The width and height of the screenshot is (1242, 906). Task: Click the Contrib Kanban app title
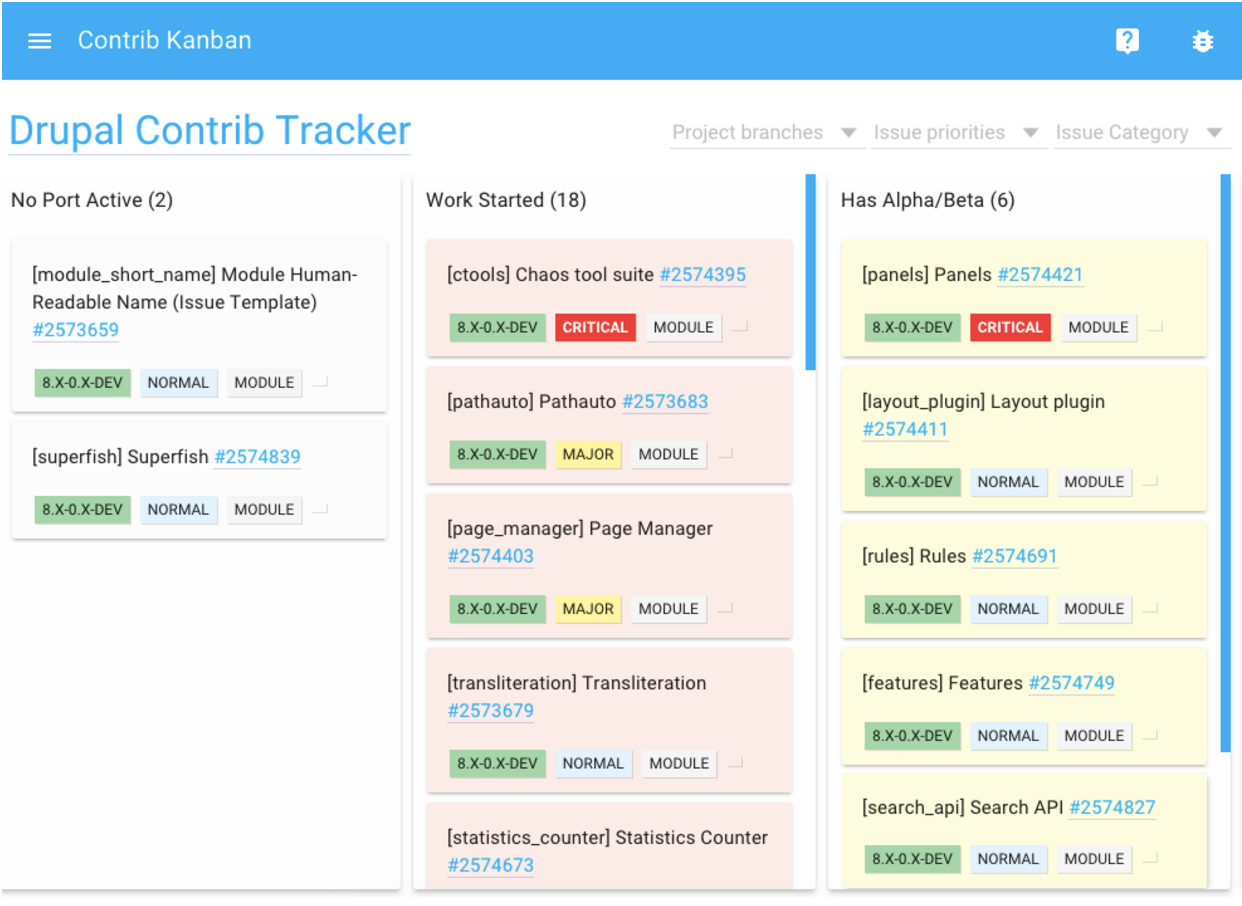click(165, 41)
